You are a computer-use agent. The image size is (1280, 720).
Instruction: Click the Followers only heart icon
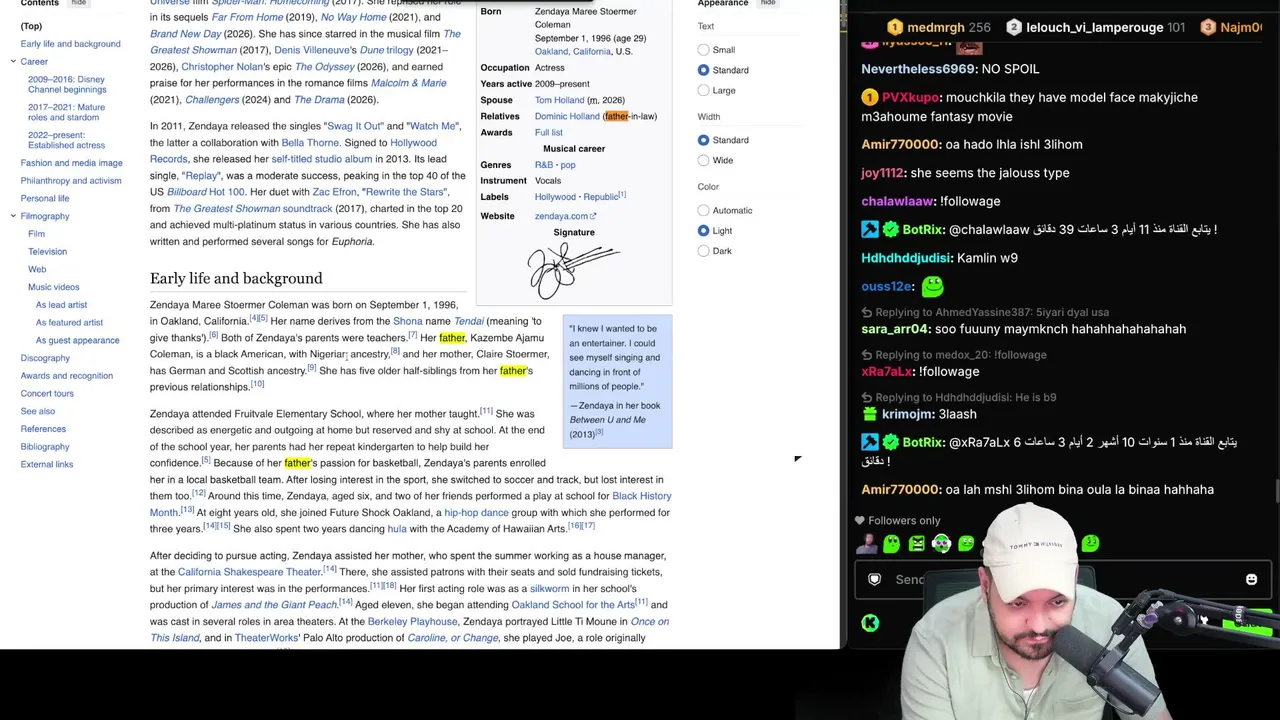coord(859,520)
